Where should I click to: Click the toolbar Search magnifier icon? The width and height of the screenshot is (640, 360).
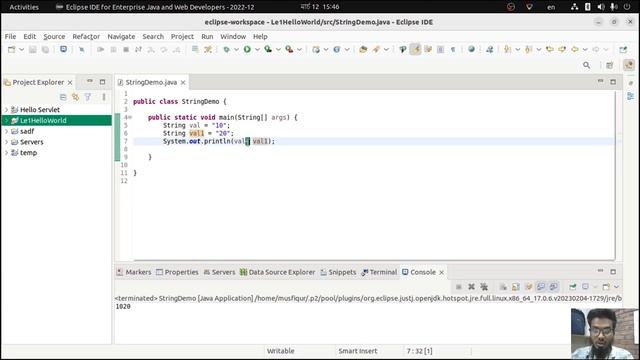click(587, 65)
